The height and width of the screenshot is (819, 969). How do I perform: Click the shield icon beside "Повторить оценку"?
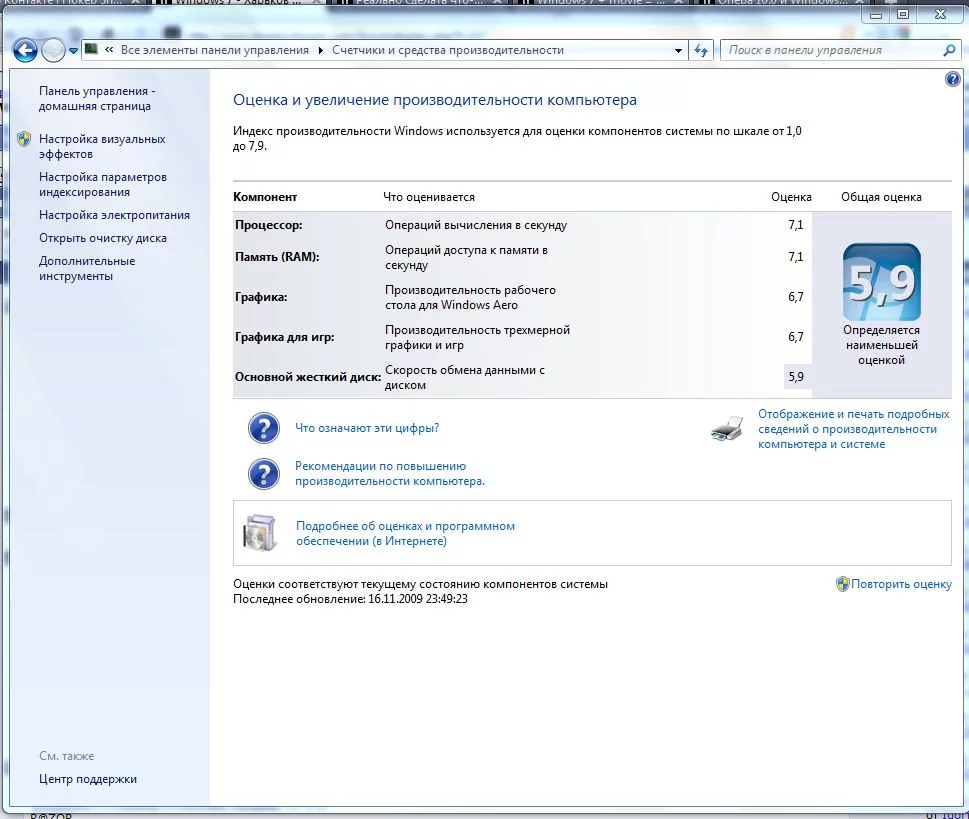point(842,584)
